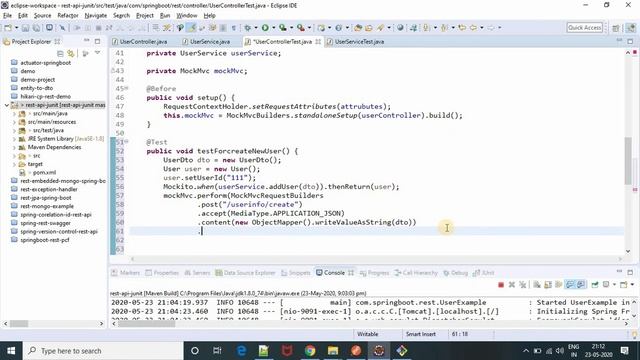Open the Display Selected Console dropdown
The height and width of the screenshot is (360, 640).
[614, 284]
